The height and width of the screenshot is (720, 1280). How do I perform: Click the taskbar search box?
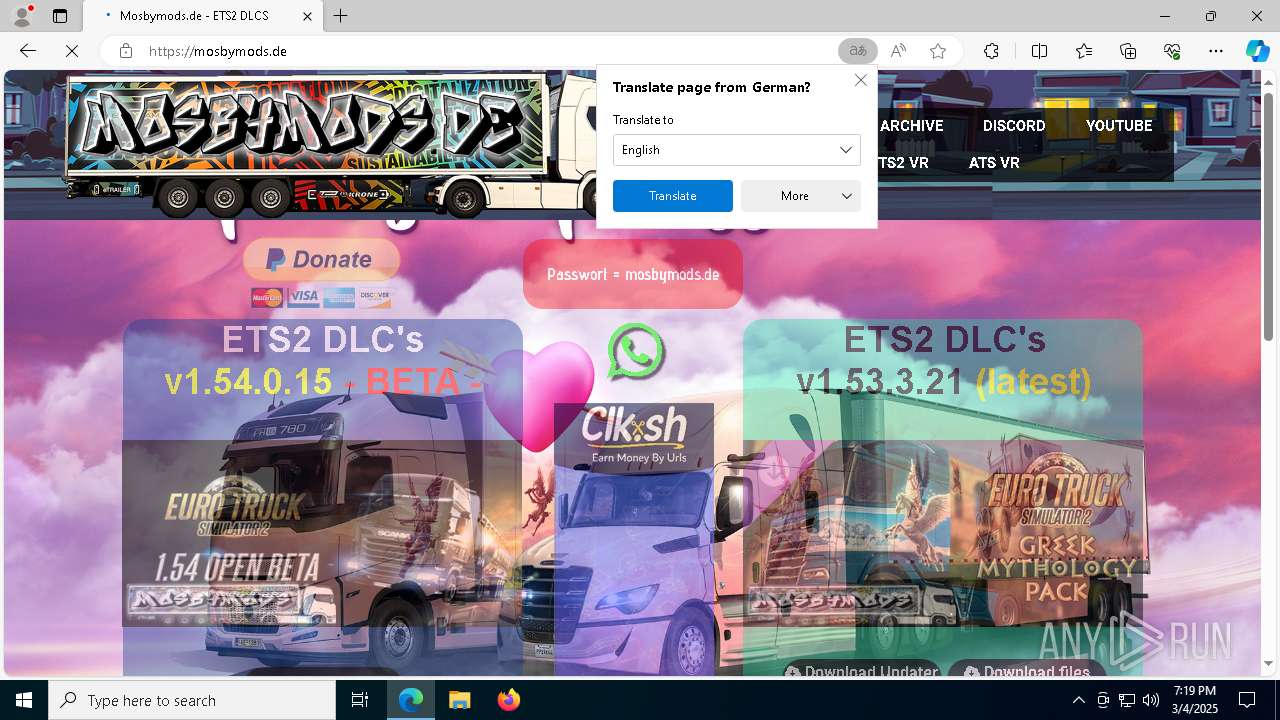192,700
